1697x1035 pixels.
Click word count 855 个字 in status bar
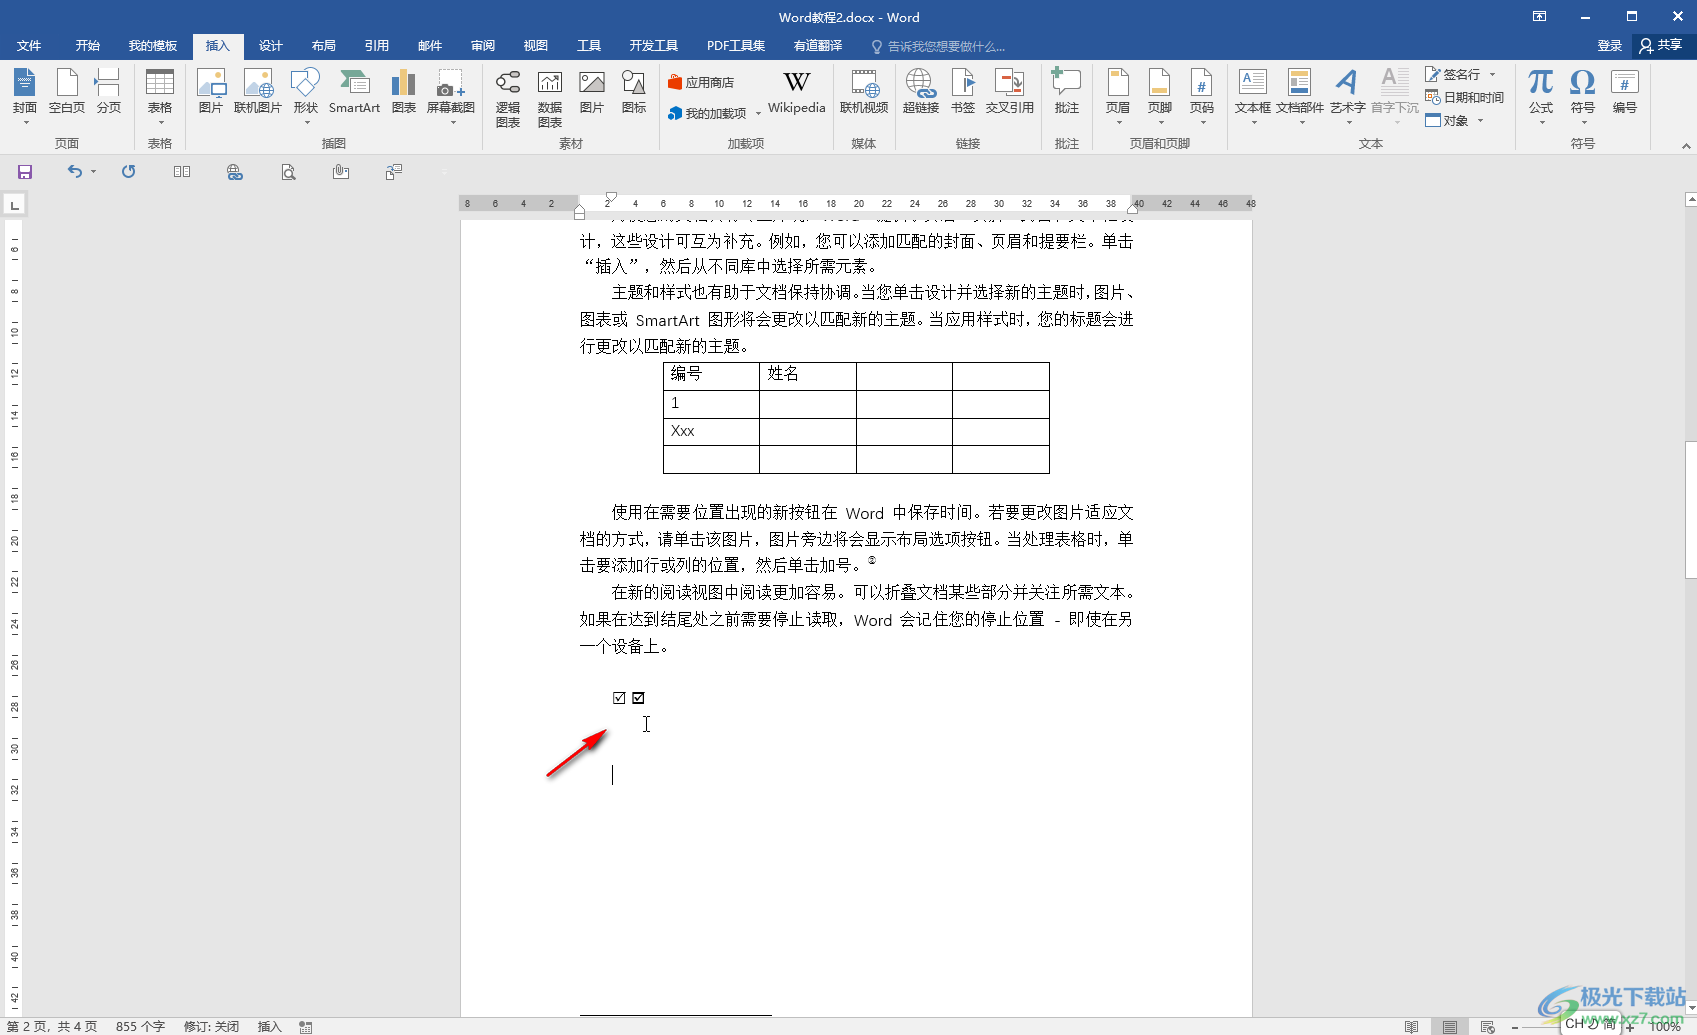[140, 1027]
